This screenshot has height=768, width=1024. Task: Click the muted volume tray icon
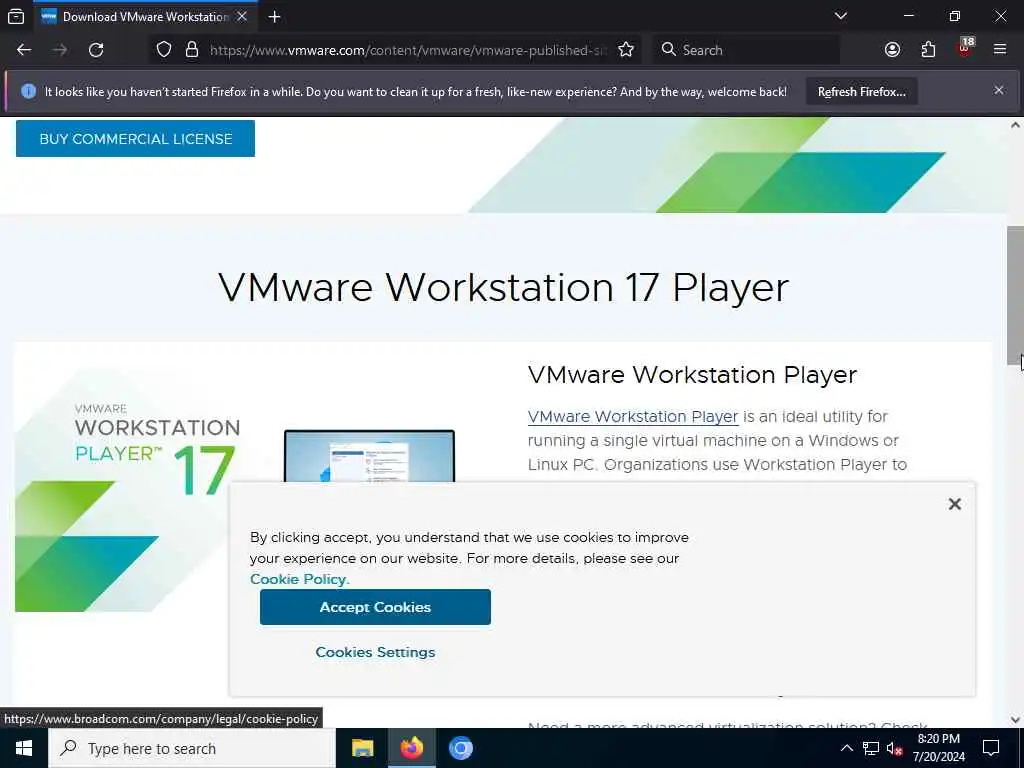pyautogui.click(x=894, y=748)
